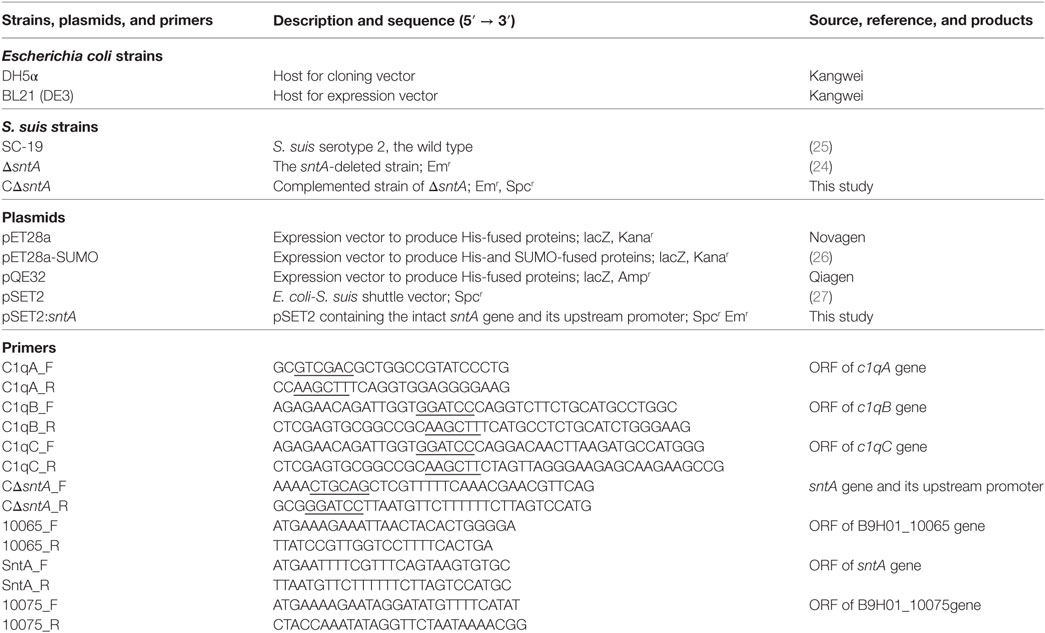Open reference 24 for ΔsntA strain
The width and height of the screenshot is (1045, 633).
[x=820, y=167]
